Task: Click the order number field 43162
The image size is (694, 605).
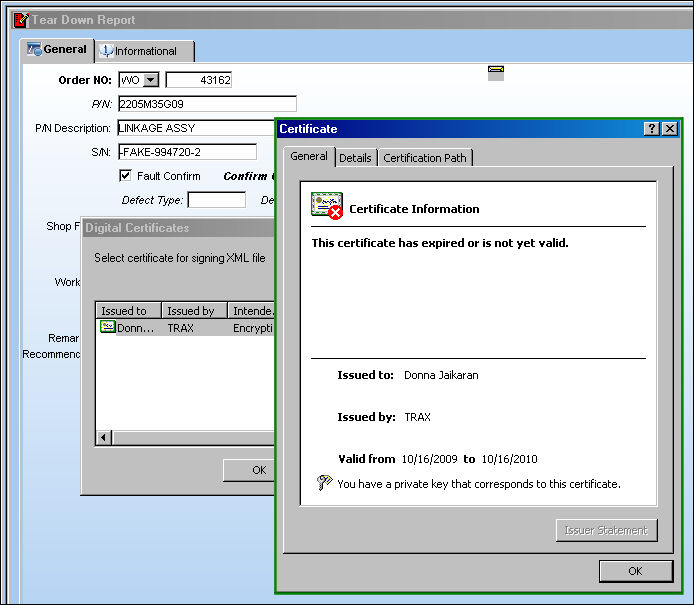Action: click(198, 80)
